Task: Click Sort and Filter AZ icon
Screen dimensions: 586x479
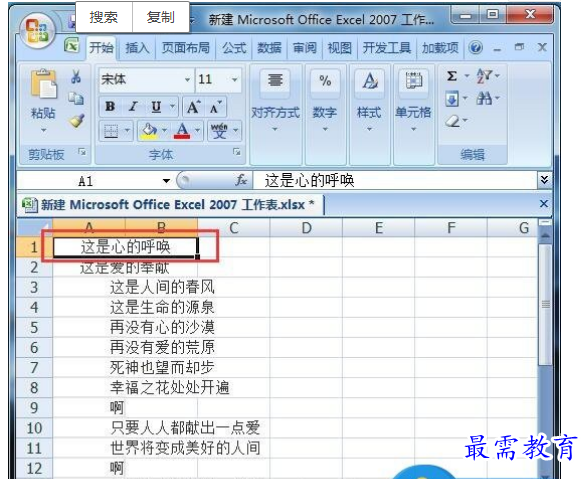Action: click(485, 77)
